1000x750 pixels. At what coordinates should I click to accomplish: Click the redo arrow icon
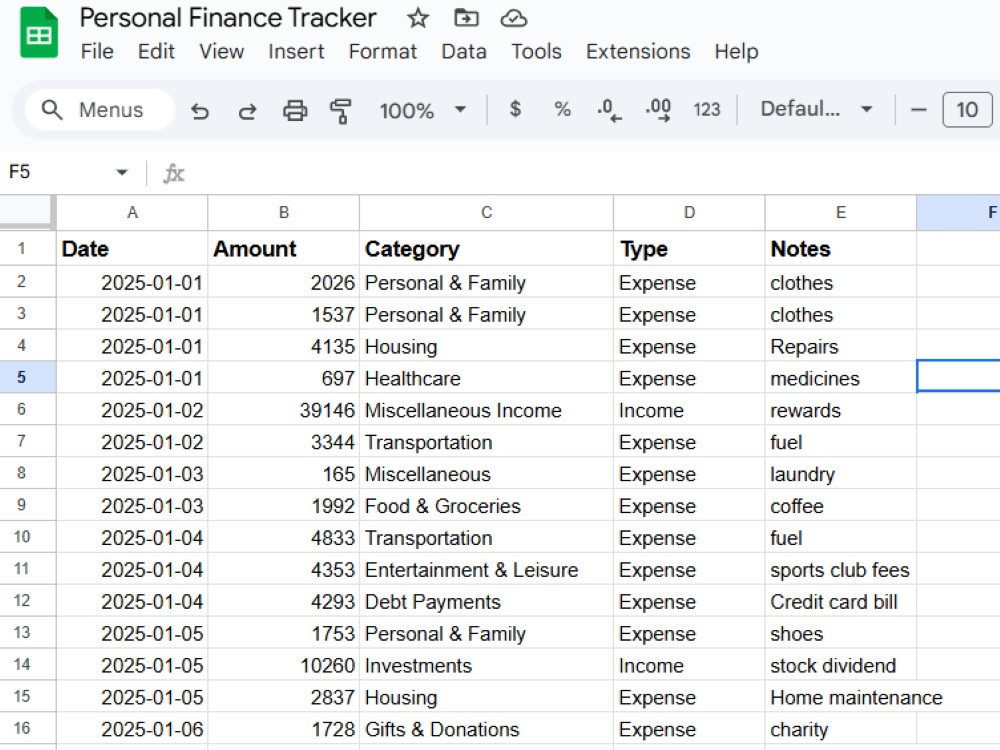[247, 111]
